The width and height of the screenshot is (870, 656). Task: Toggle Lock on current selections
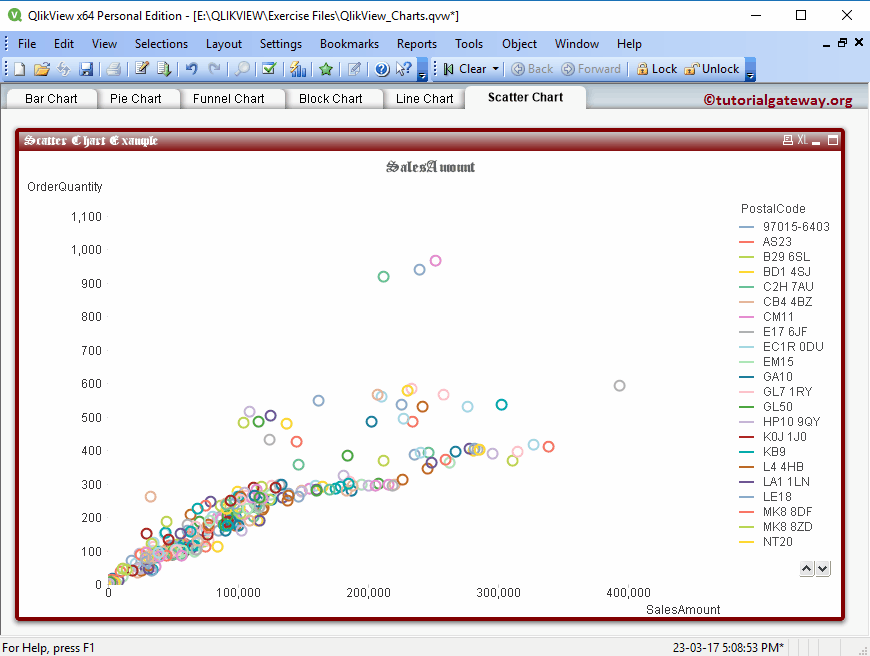click(657, 70)
